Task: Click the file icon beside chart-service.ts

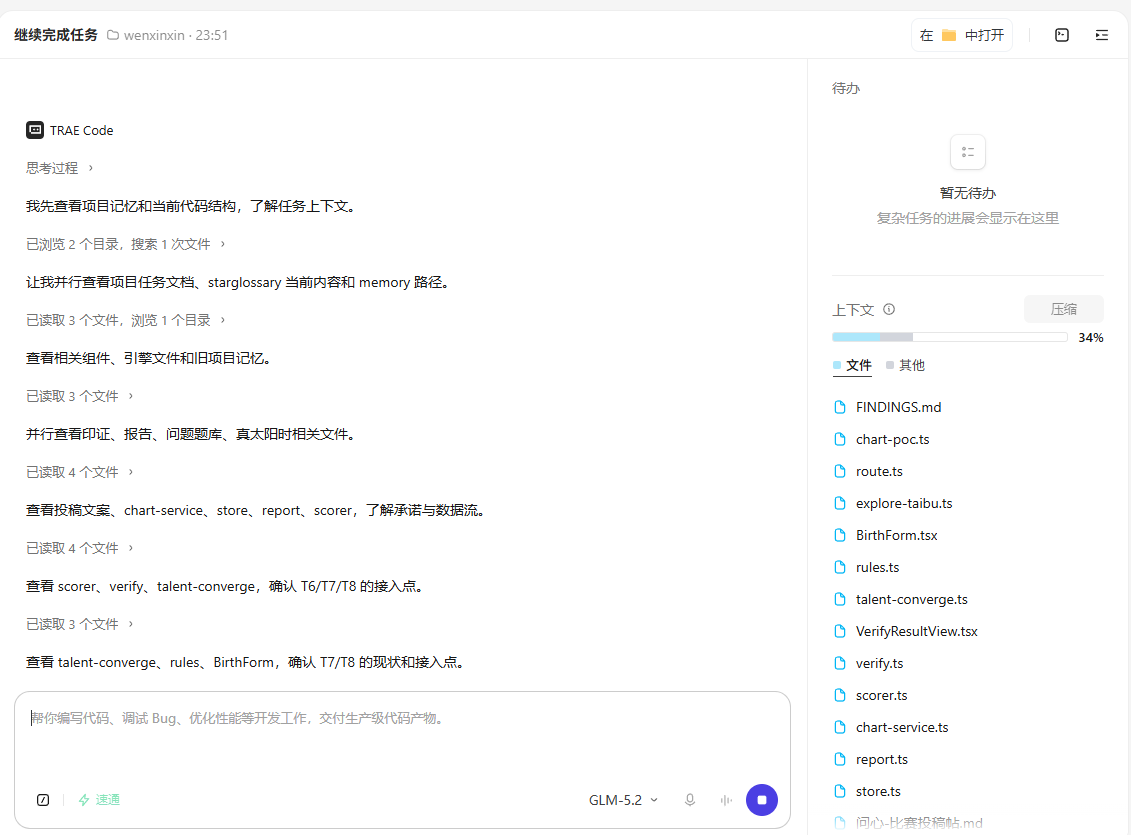Action: 840,728
